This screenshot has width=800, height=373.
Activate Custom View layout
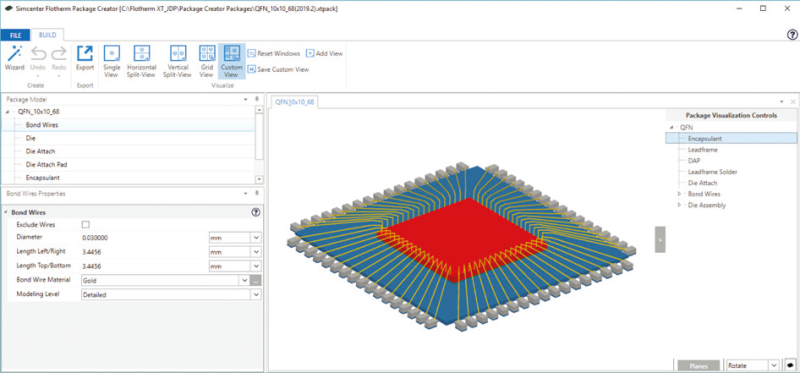(232, 61)
